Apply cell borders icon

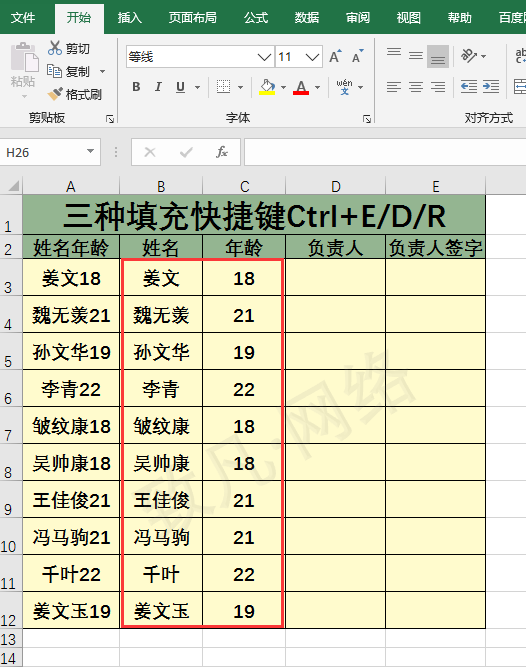click(x=223, y=87)
